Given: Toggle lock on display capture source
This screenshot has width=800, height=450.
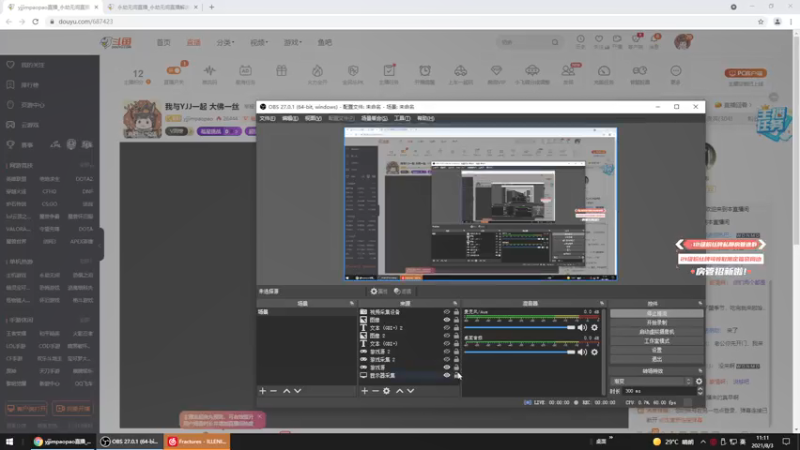Looking at the screenshot, I should 456,376.
